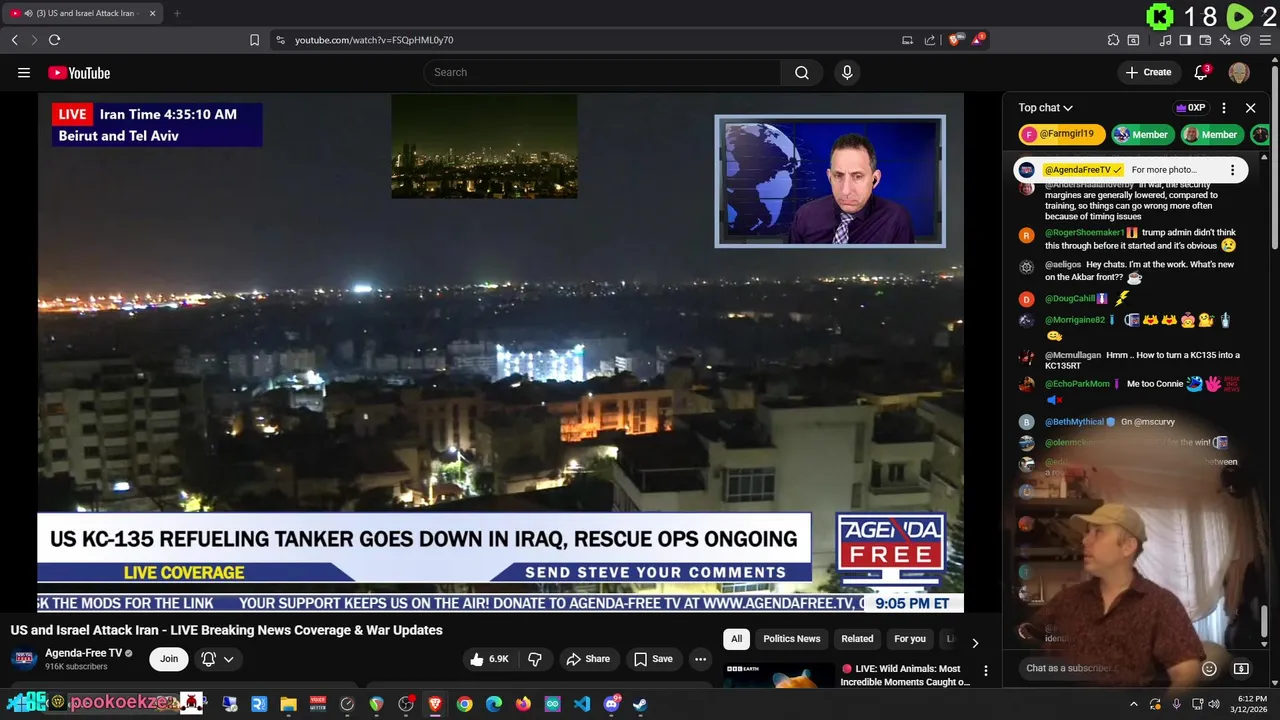The height and width of the screenshot is (720, 1280).
Task: Toggle browser sidebar panel icon
Action: point(1185,40)
